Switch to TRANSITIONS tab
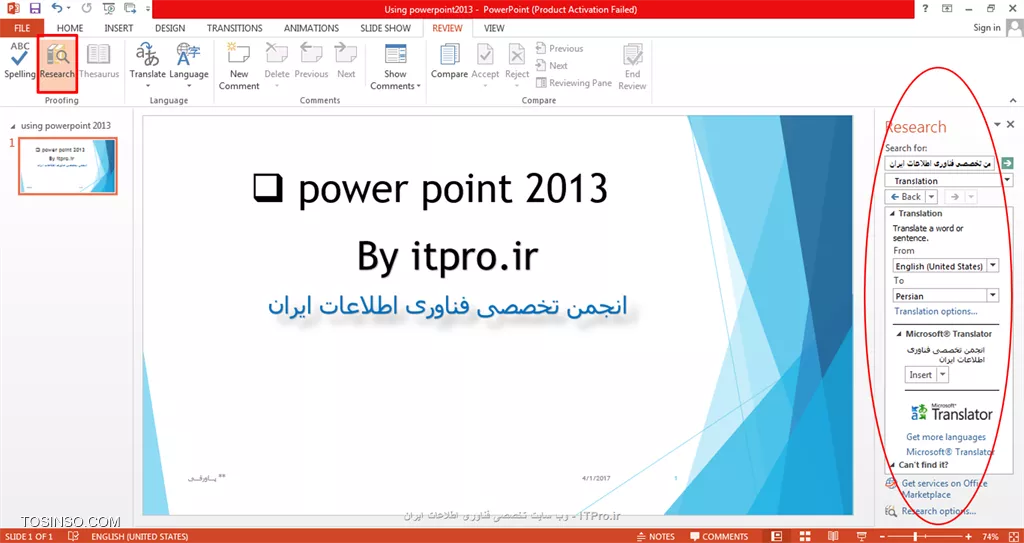1024x543 pixels. 234,28
